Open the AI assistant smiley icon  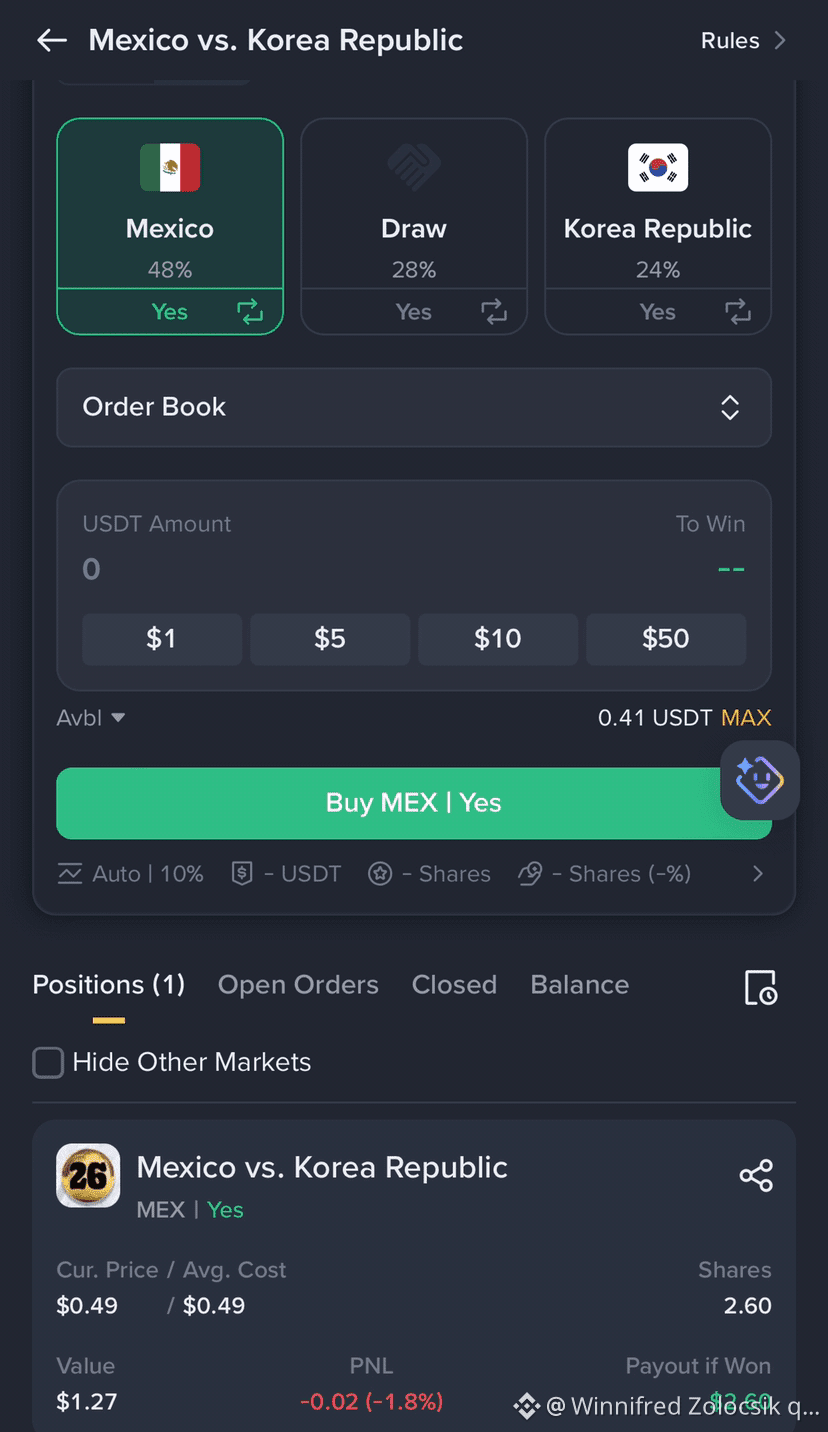(760, 780)
